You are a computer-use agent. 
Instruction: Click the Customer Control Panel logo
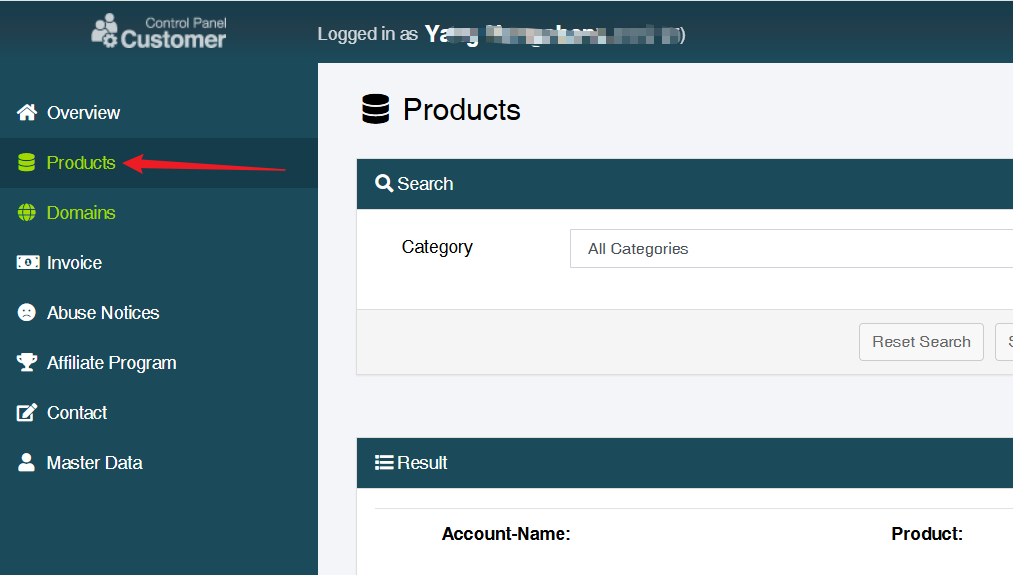158,32
